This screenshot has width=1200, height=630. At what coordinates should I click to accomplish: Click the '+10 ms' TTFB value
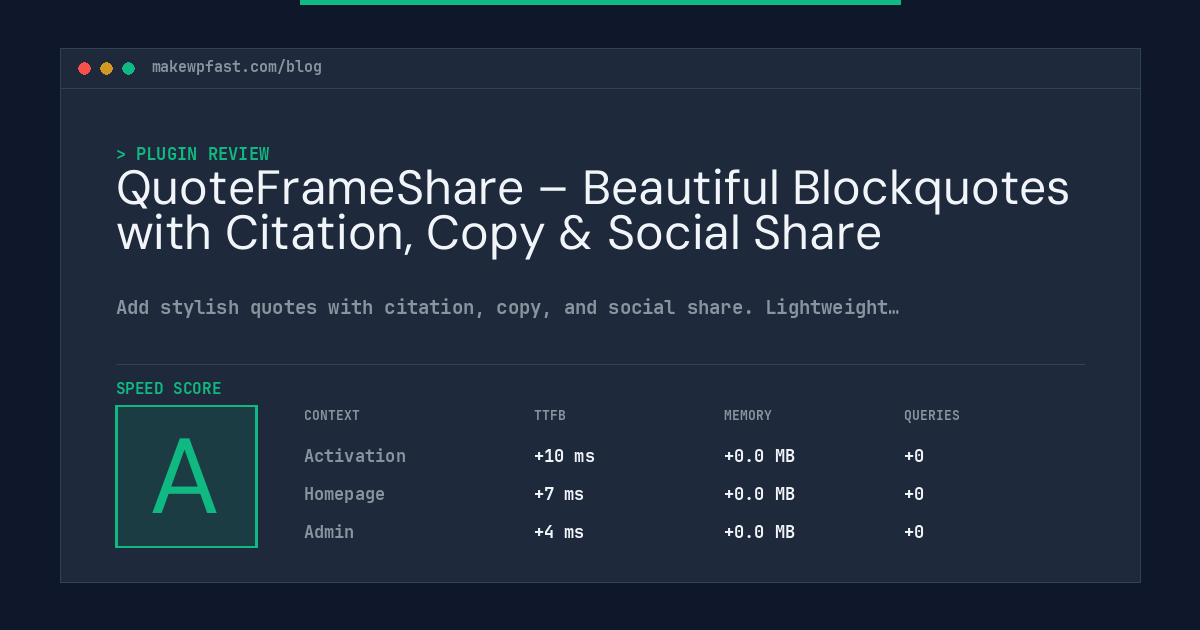564,456
